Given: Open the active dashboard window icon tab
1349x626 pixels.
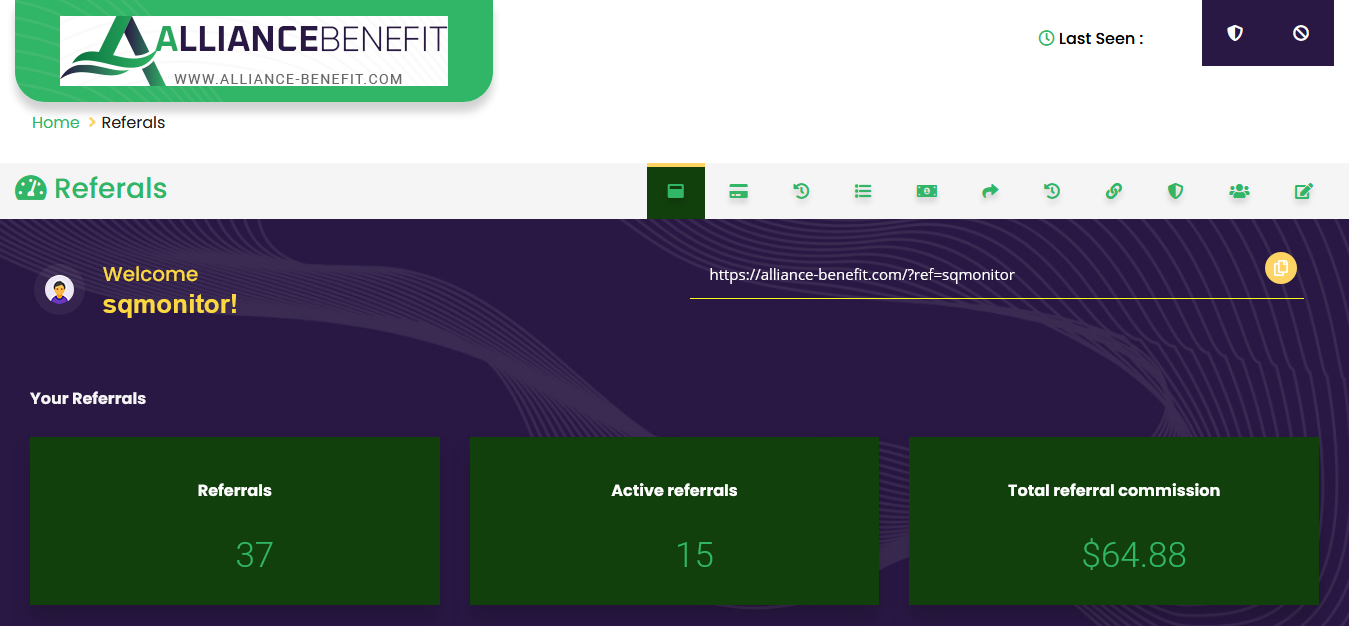Looking at the screenshot, I should (x=676, y=191).
